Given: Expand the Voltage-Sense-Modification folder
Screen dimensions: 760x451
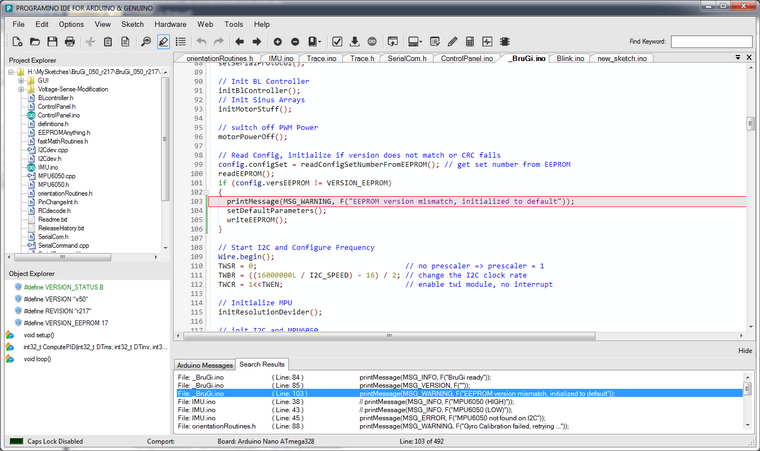Looking at the screenshot, I should pos(21,89).
